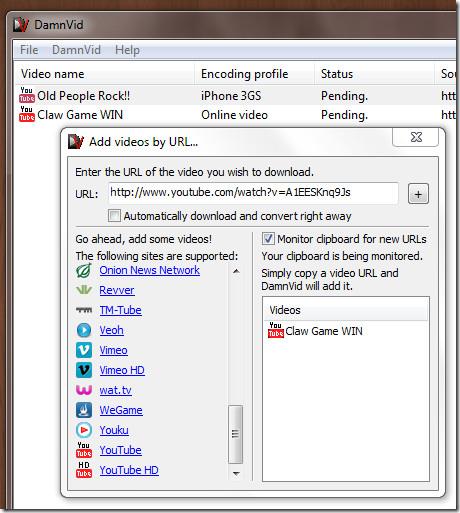This screenshot has height=513, width=460.
Task: Click the supported sites scrollbar thumb
Action: tap(236, 434)
